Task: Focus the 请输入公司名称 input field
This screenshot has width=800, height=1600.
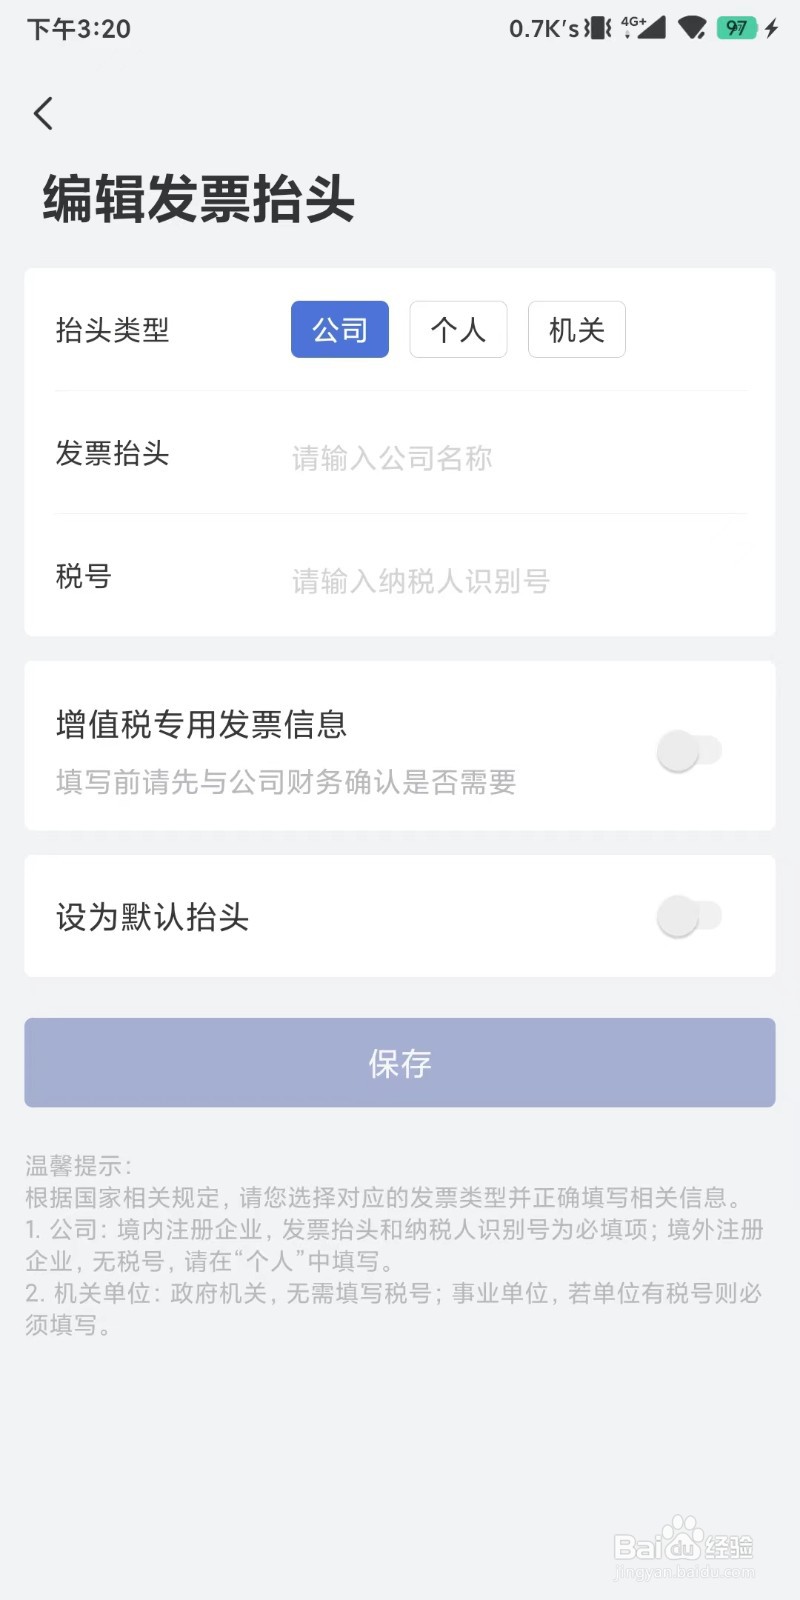Action: click(518, 458)
